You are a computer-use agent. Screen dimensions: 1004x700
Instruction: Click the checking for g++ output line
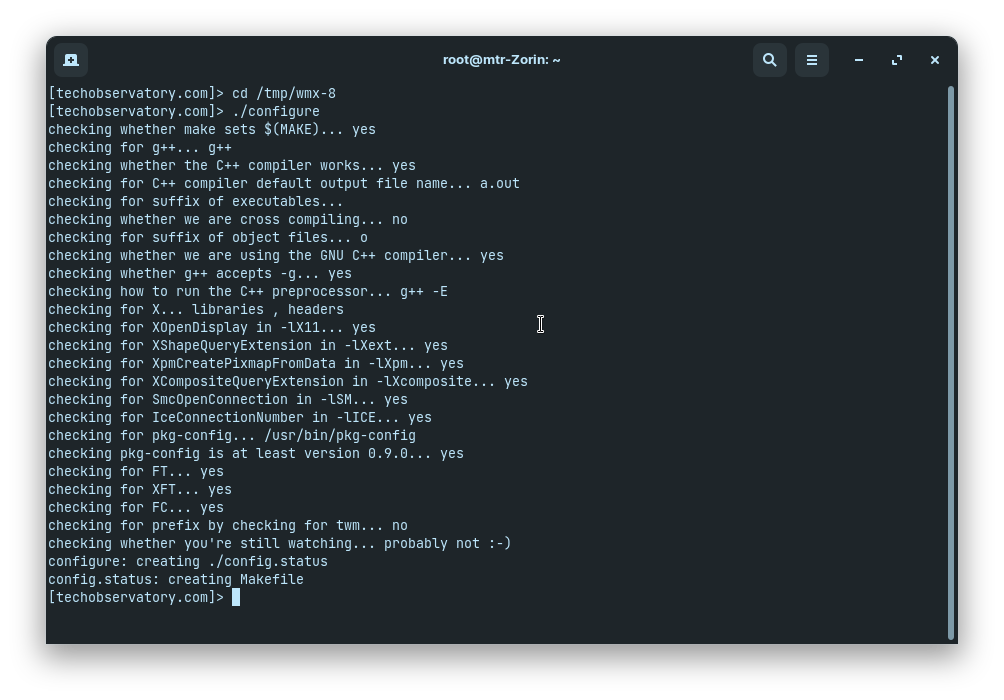click(140, 147)
